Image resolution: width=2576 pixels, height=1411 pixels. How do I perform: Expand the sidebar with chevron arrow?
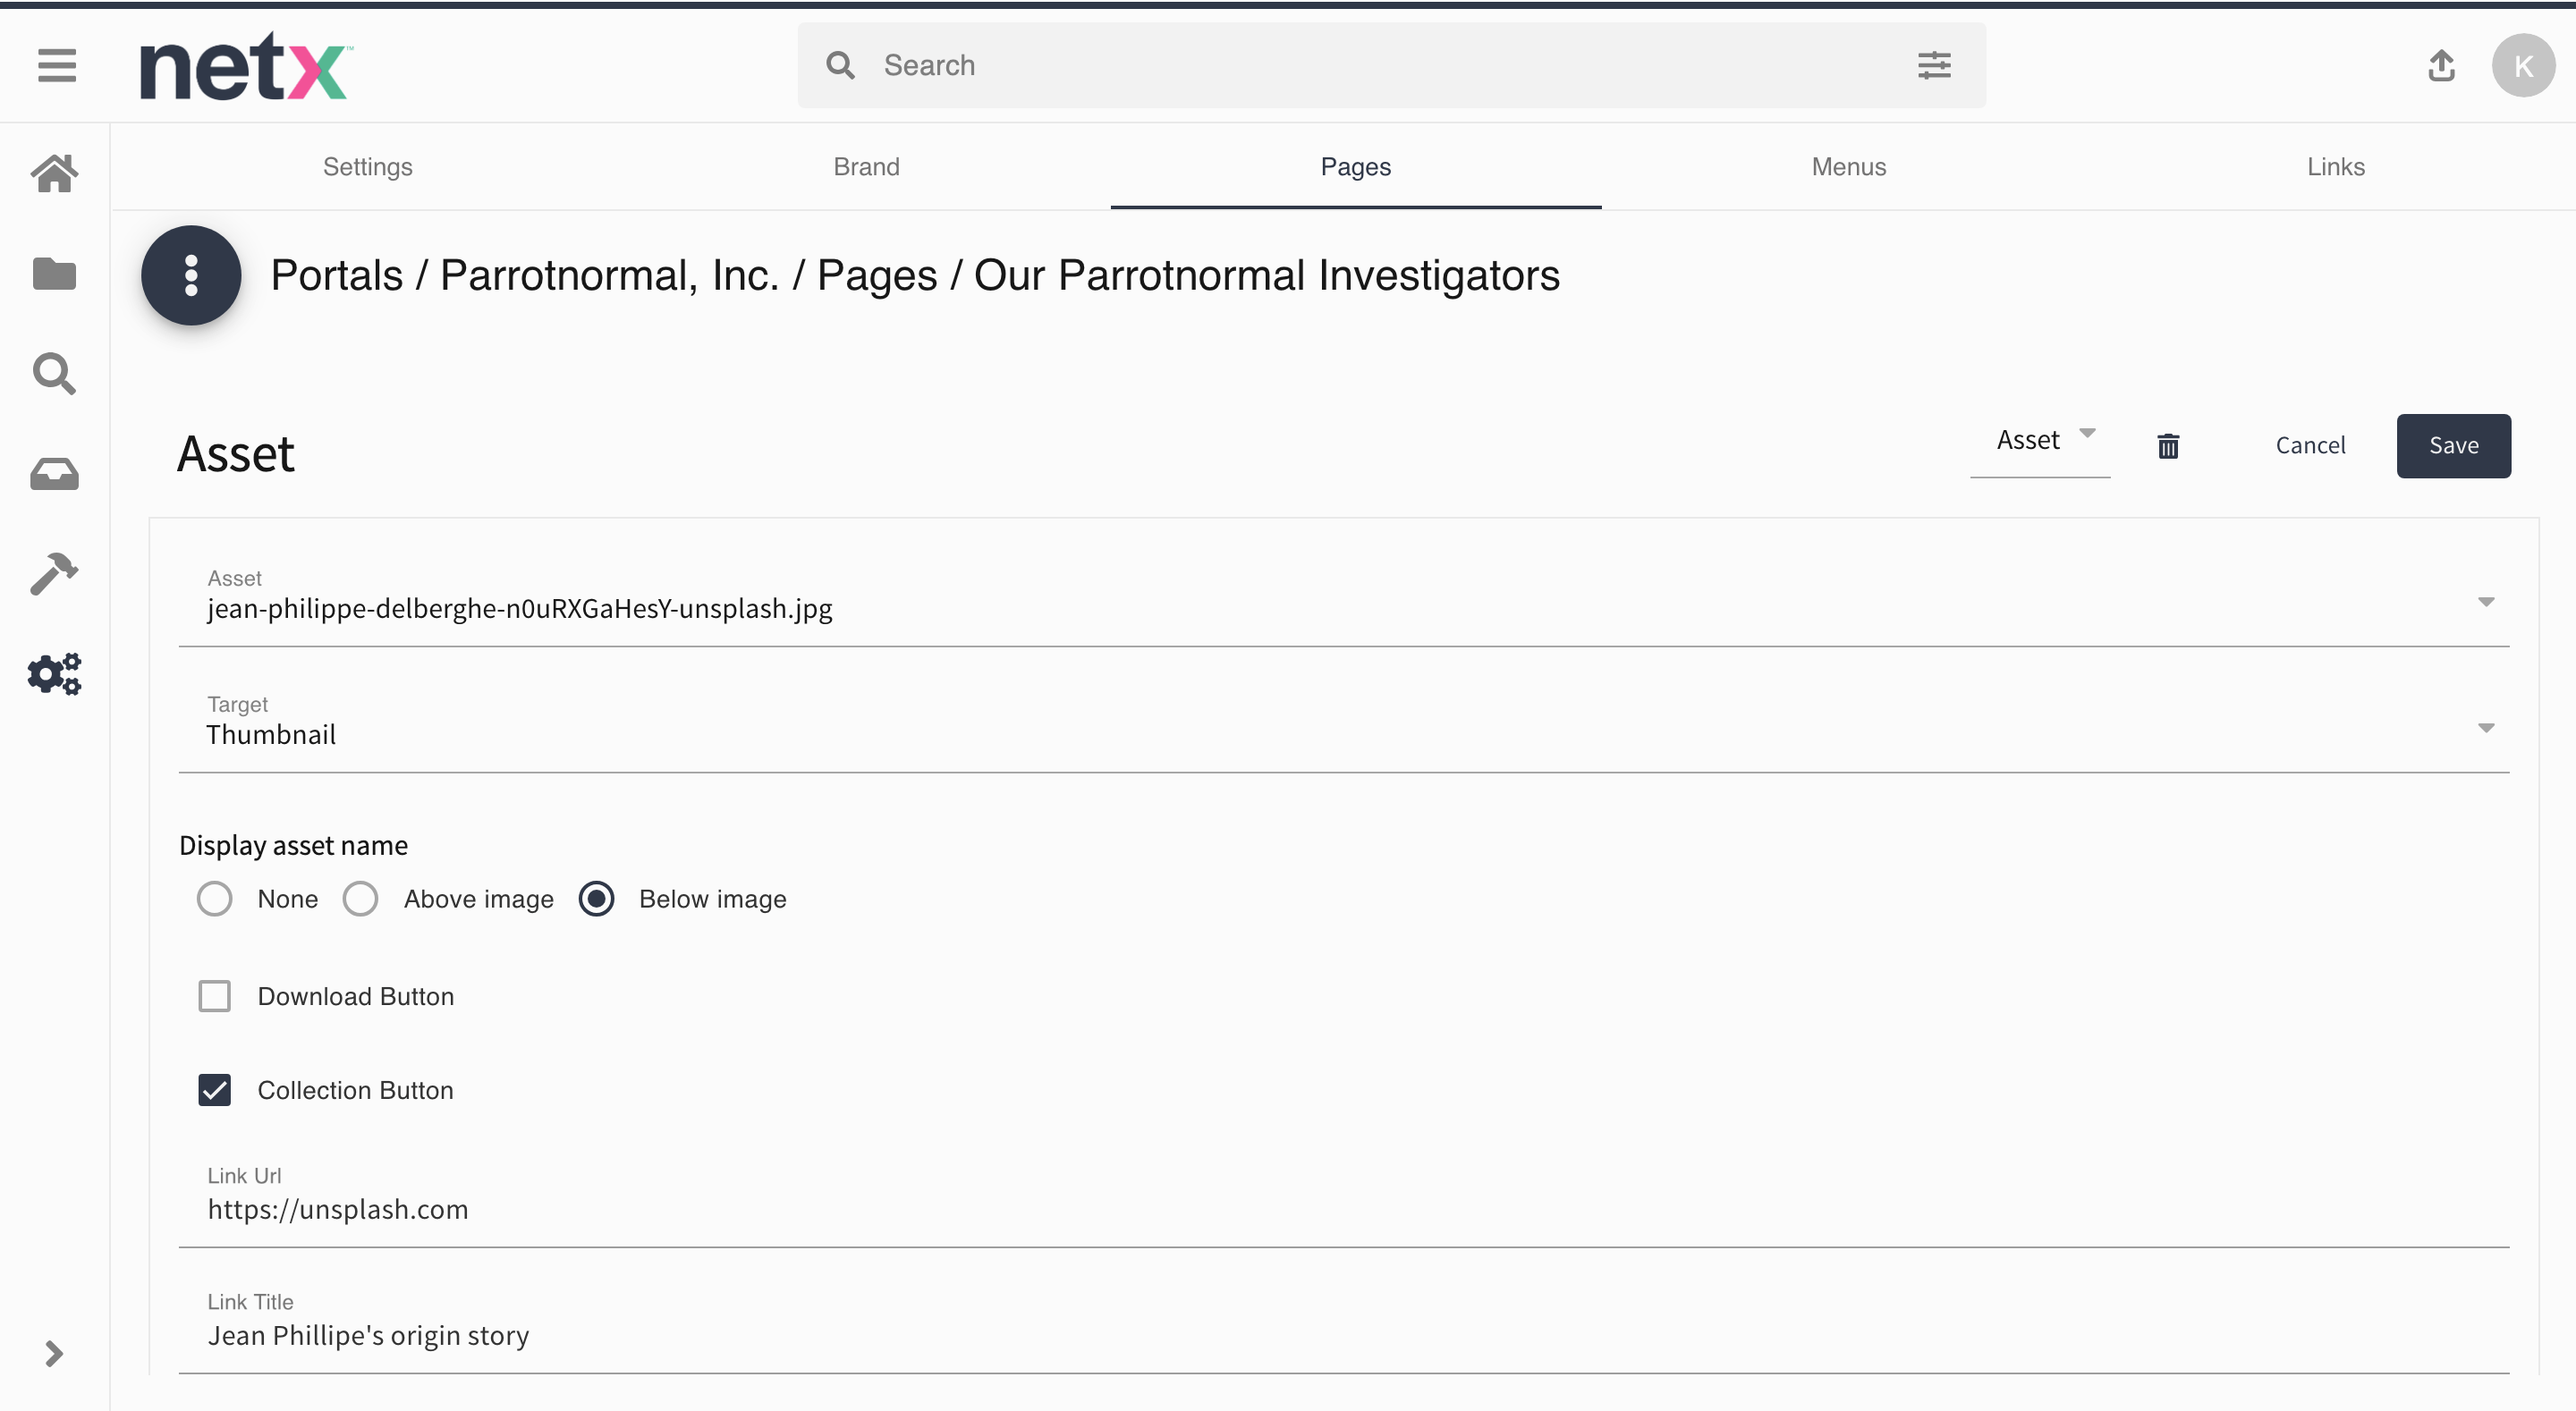55,1354
